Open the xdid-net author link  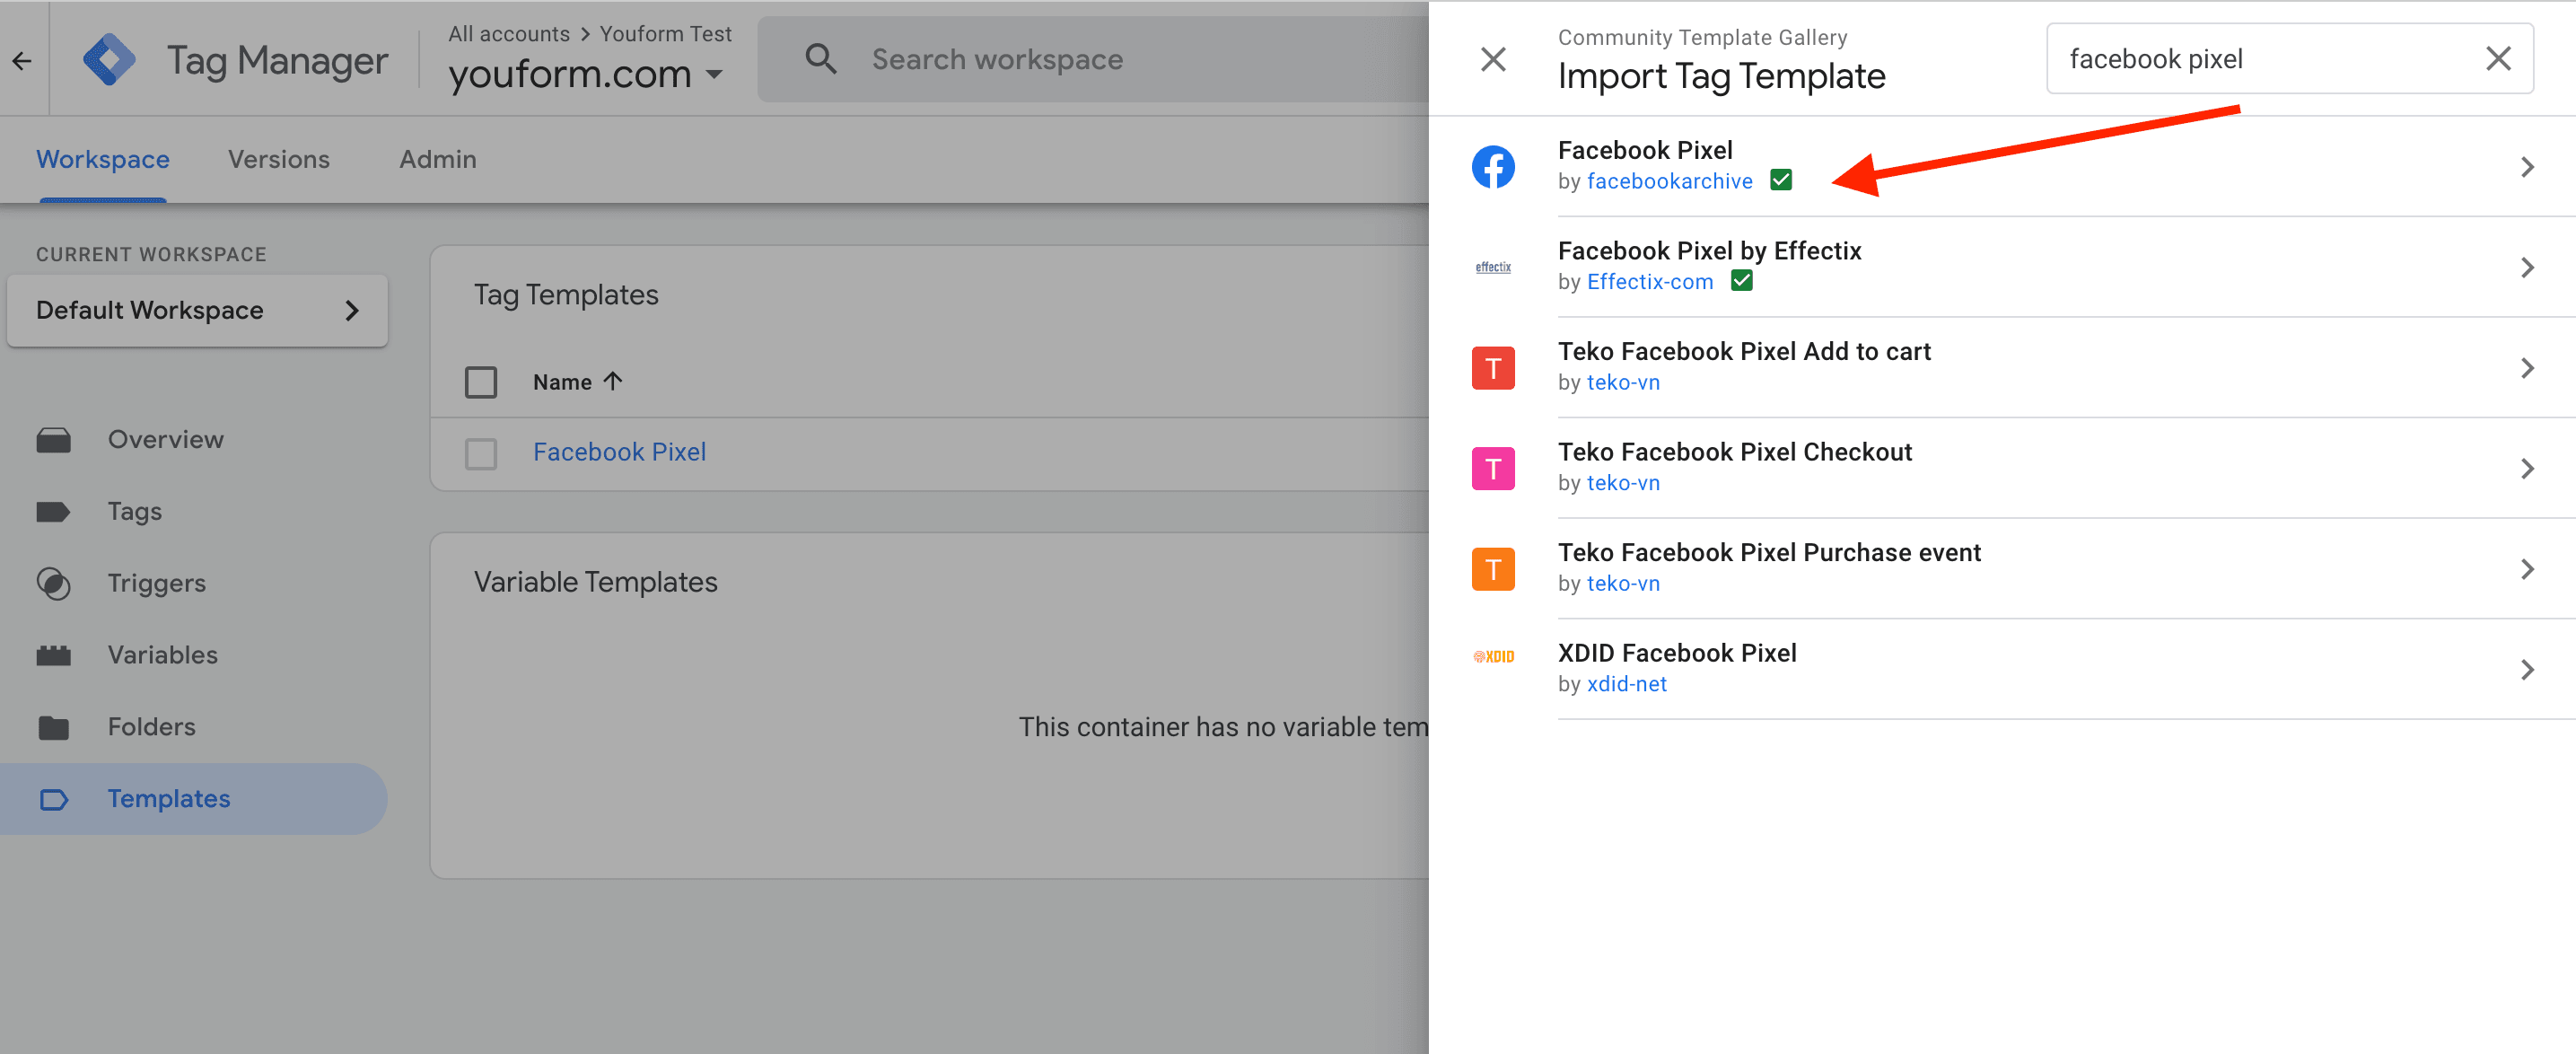pos(1627,685)
